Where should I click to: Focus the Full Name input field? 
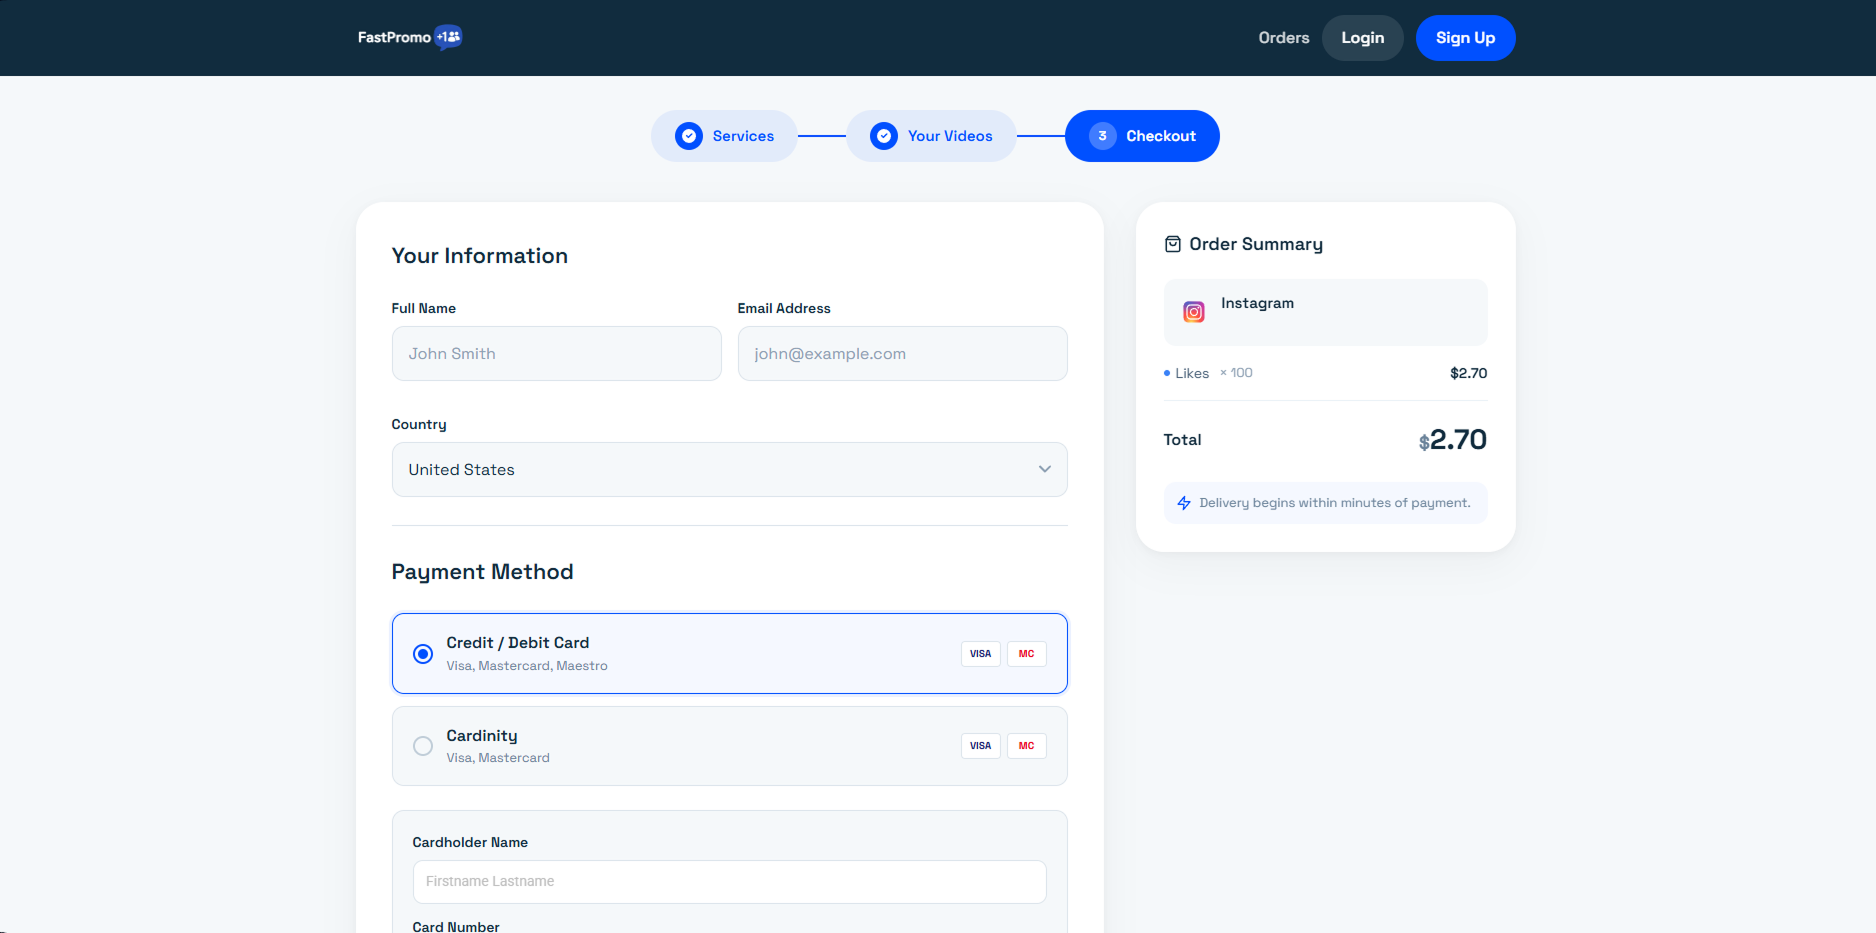click(557, 353)
